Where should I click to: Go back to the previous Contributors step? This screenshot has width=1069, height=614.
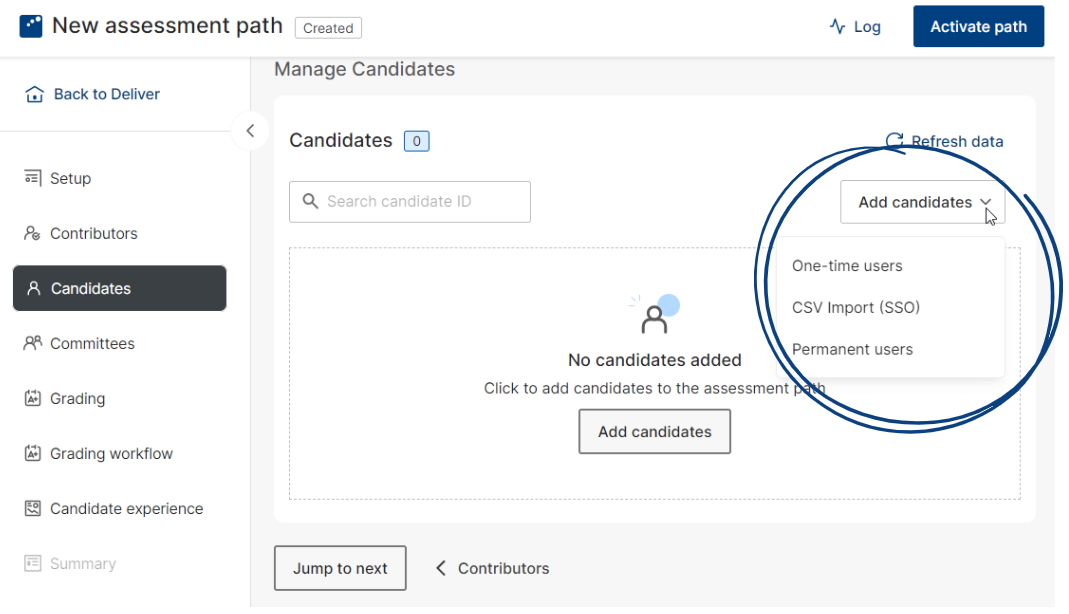pos(492,568)
